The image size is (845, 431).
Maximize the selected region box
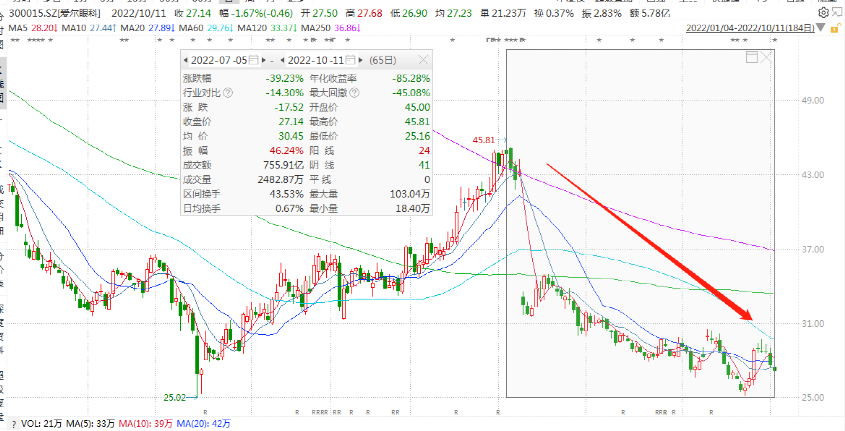(x=751, y=58)
